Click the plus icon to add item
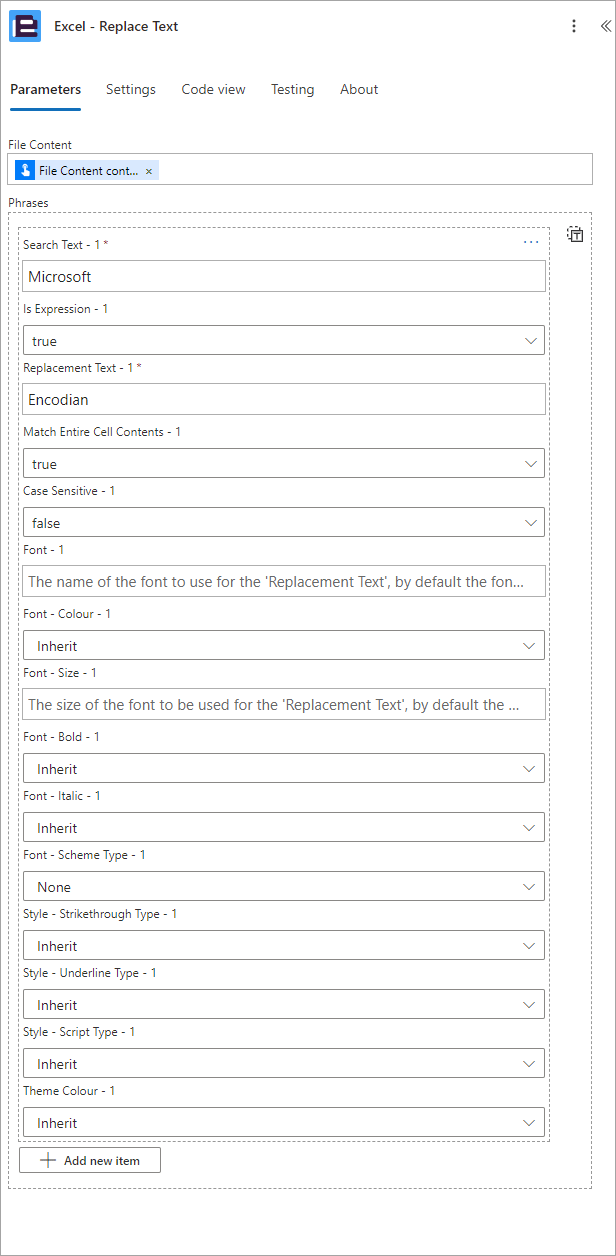 pyautogui.click(x=47, y=1160)
